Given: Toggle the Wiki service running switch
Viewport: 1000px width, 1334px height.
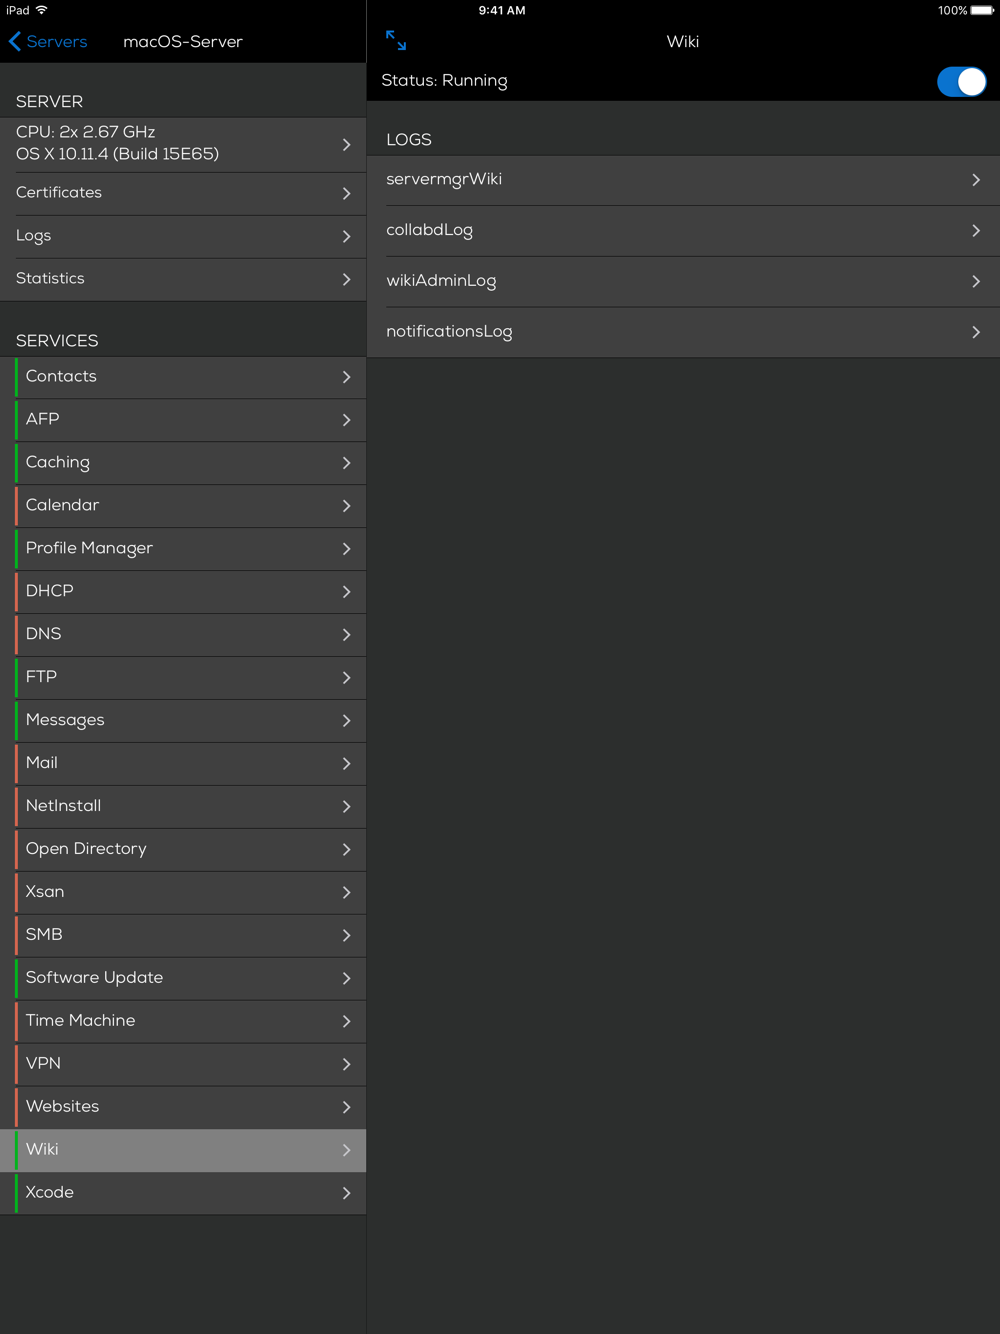Looking at the screenshot, I should (961, 82).
